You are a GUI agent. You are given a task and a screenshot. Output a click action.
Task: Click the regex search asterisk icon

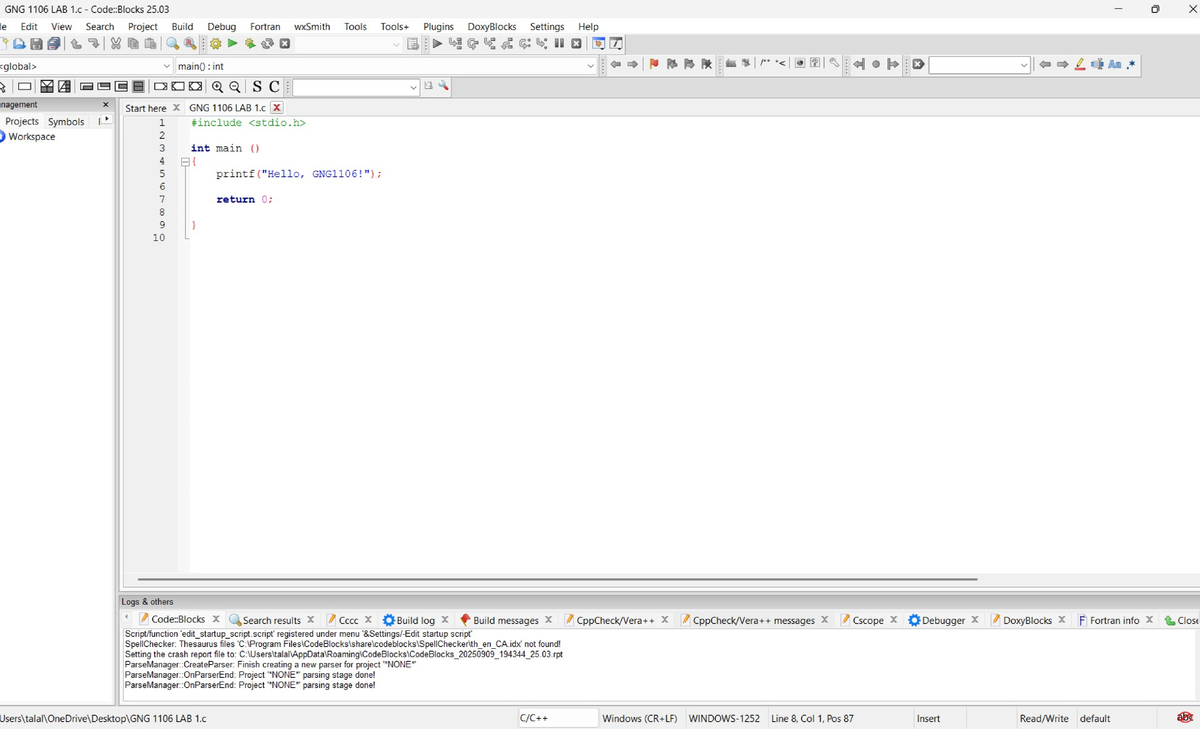click(x=1131, y=64)
